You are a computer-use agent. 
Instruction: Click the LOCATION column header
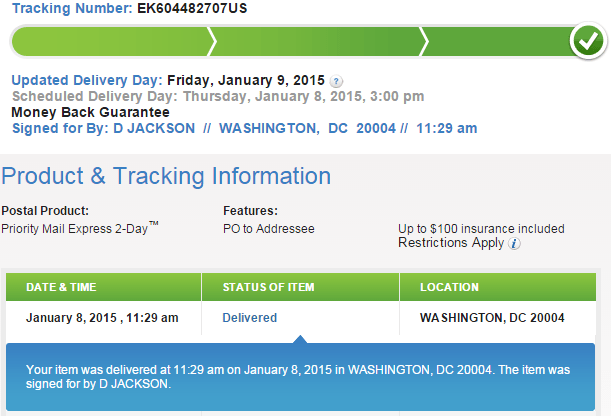pyautogui.click(x=449, y=287)
